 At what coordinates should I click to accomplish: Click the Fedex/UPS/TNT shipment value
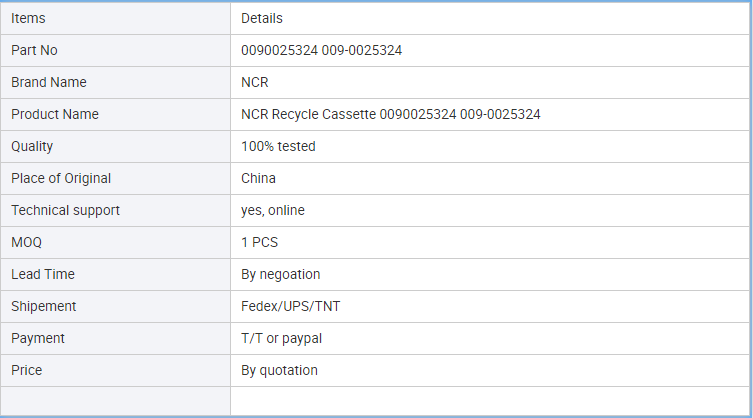[291, 307]
